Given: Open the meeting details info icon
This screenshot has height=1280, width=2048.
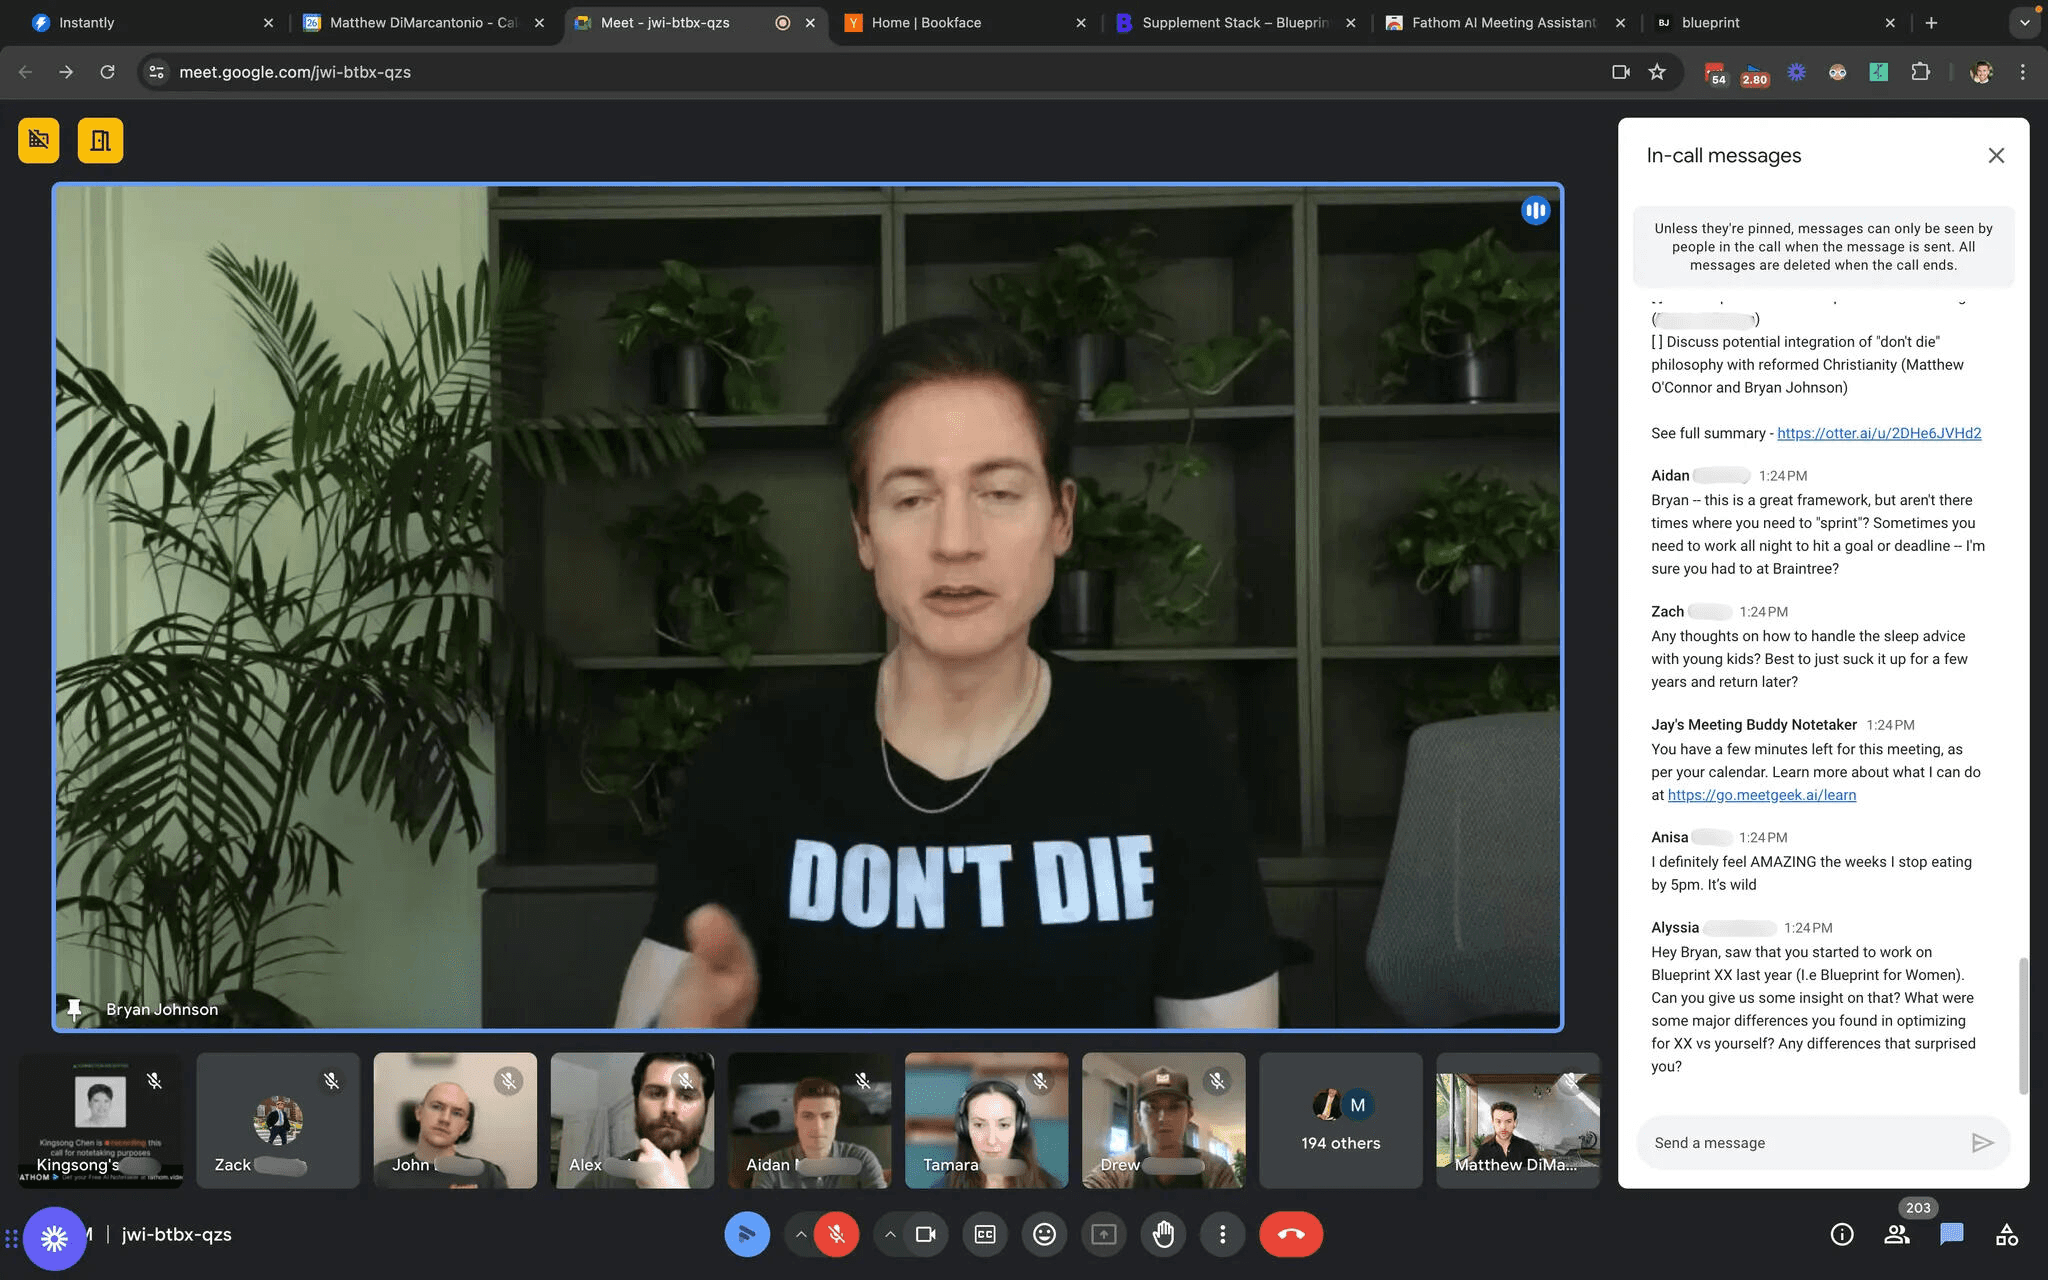Looking at the screenshot, I should (1841, 1234).
